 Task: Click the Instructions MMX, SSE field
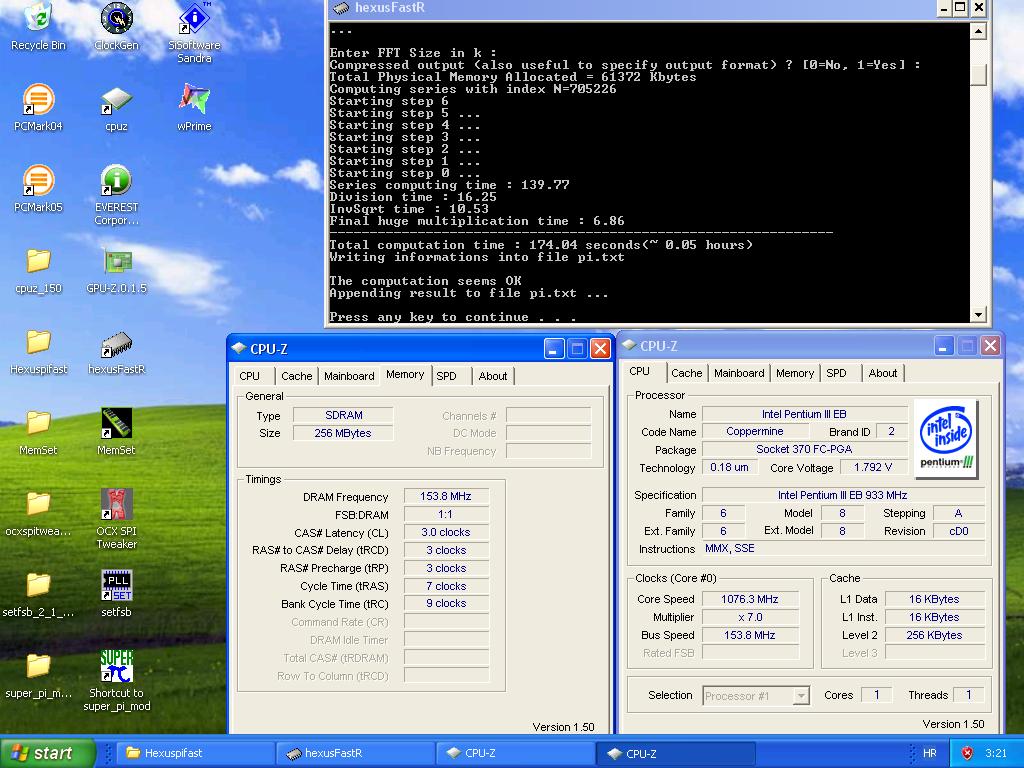point(843,549)
